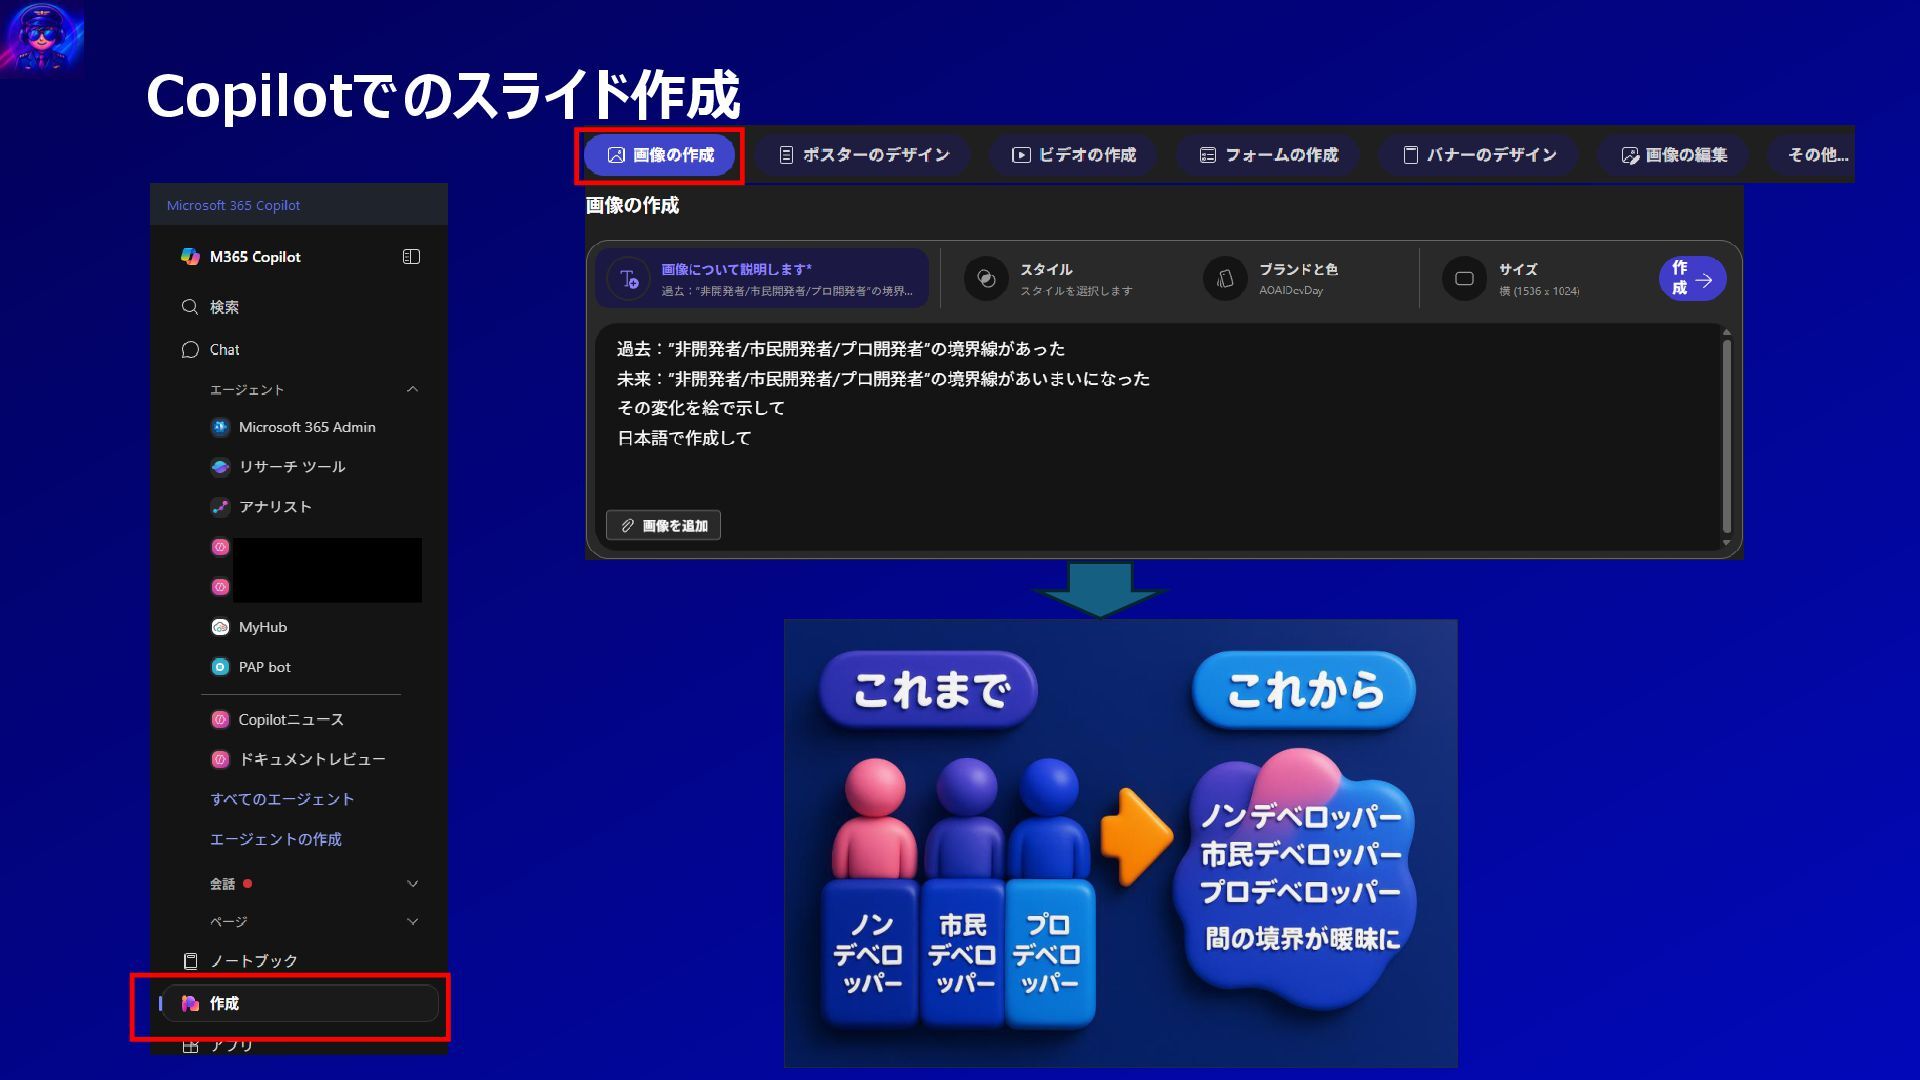
Task: Click the エージェントの作成 link
Action: point(276,839)
